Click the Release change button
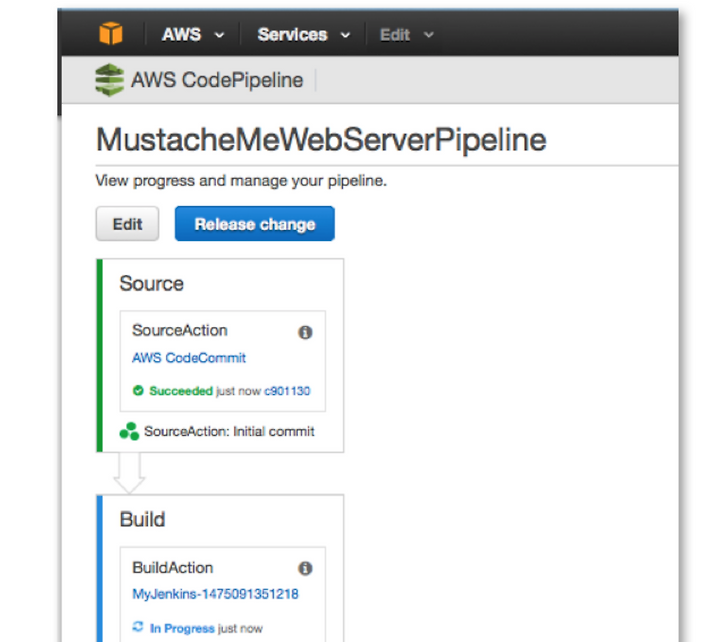This screenshot has height=642, width=720. 255,224
